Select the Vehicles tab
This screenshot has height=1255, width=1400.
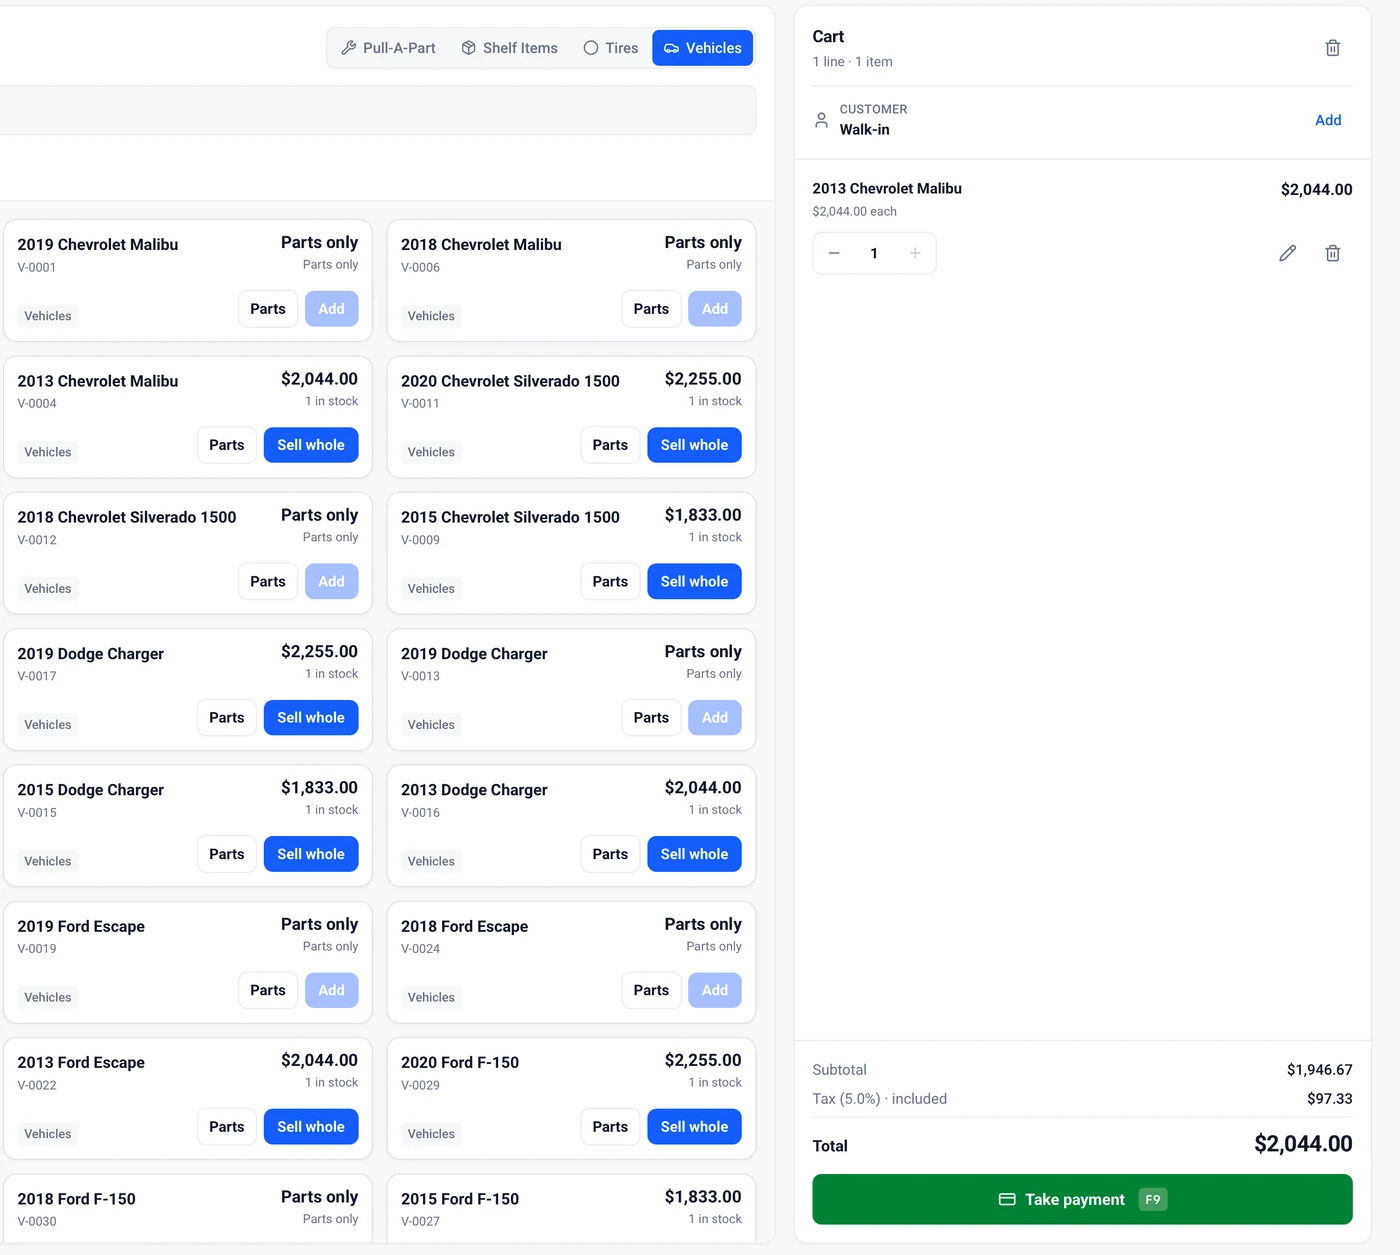(x=703, y=48)
